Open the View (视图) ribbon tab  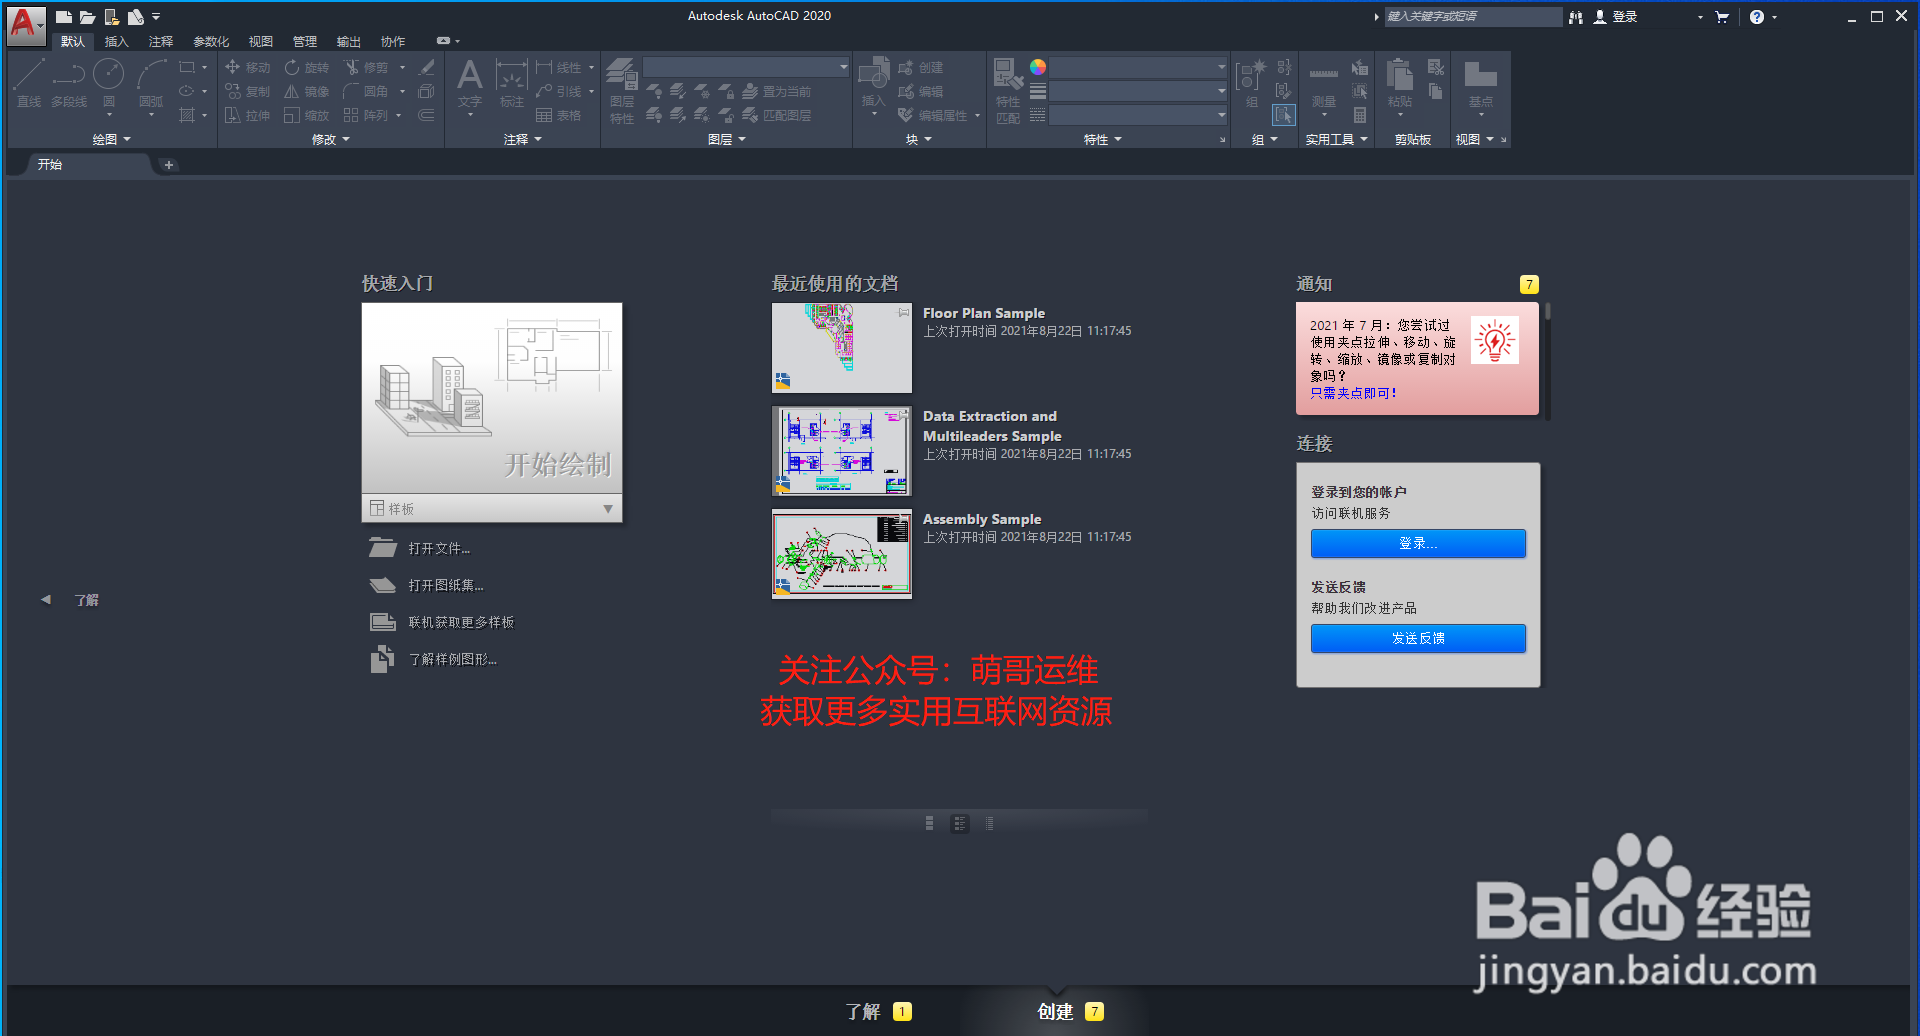pos(261,41)
